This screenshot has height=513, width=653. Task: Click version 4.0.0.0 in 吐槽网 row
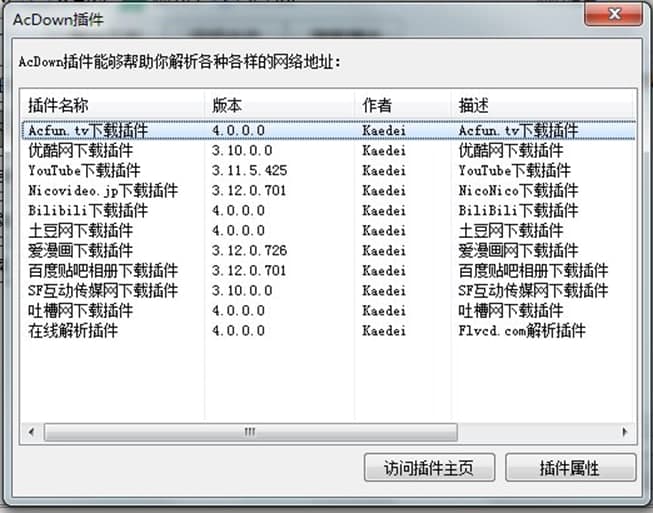tap(238, 310)
